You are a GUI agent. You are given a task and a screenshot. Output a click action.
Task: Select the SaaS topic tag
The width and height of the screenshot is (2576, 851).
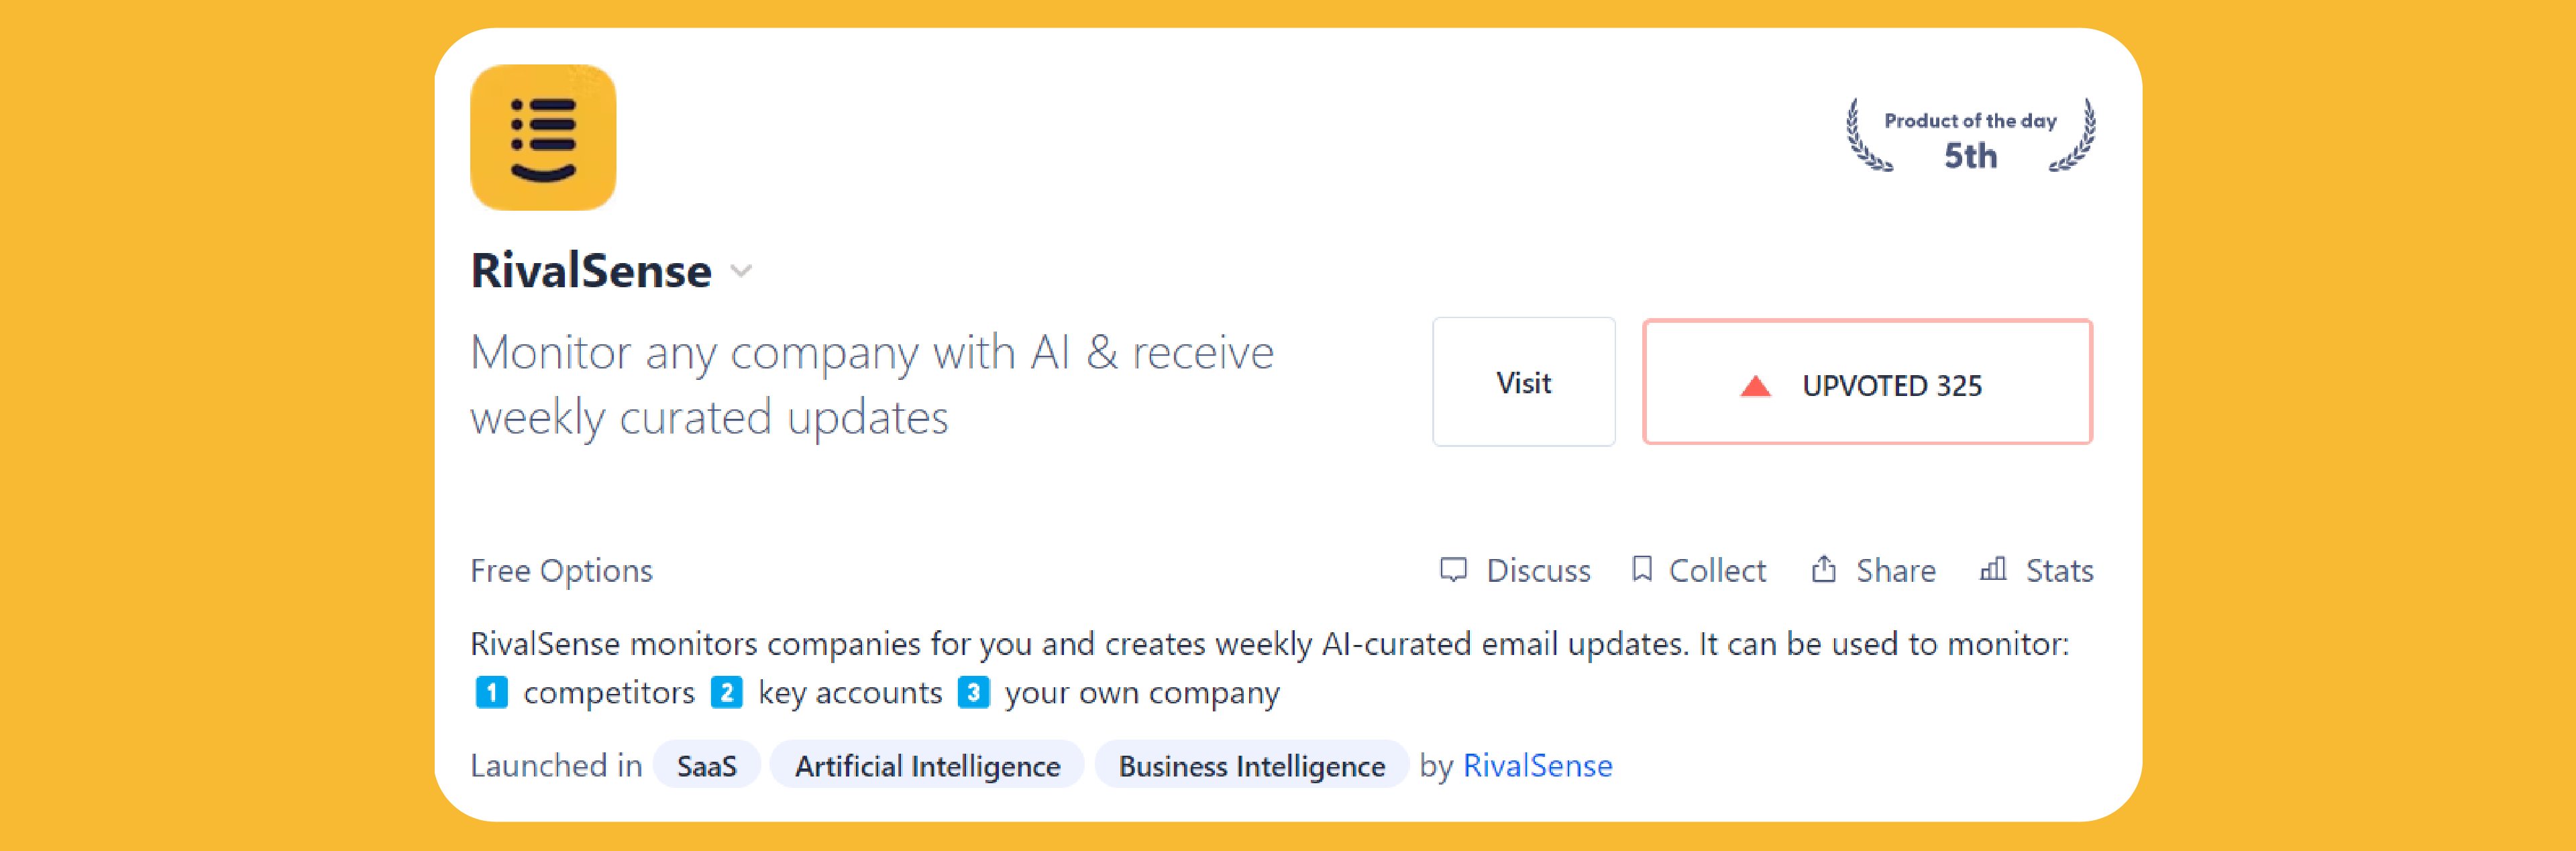[x=707, y=766]
